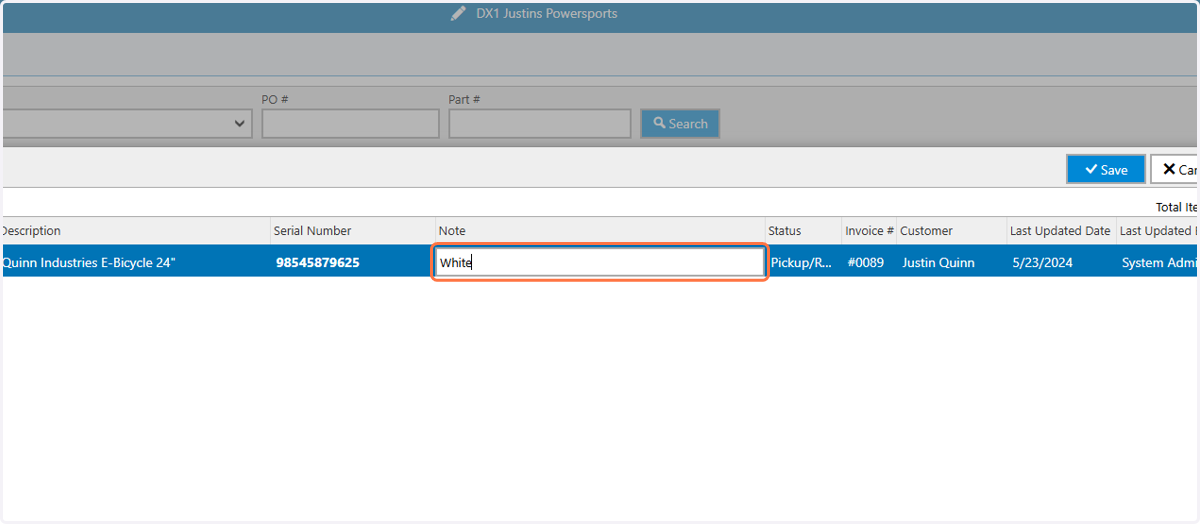Select Quinn Industries E-Bicycle 24" cell
Viewport: 1200px width, 524px height.
tap(135, 262)
